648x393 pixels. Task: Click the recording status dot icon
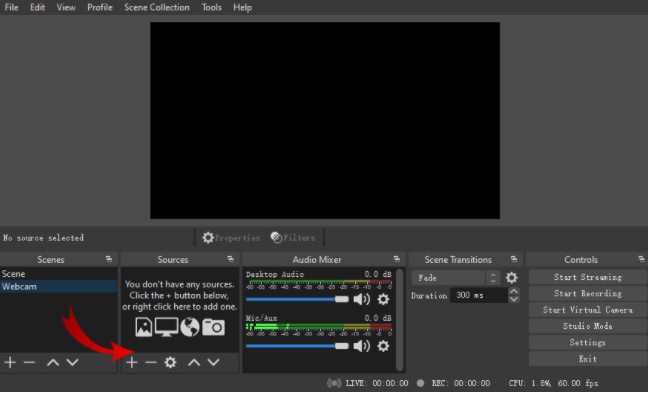click(420, 383)
